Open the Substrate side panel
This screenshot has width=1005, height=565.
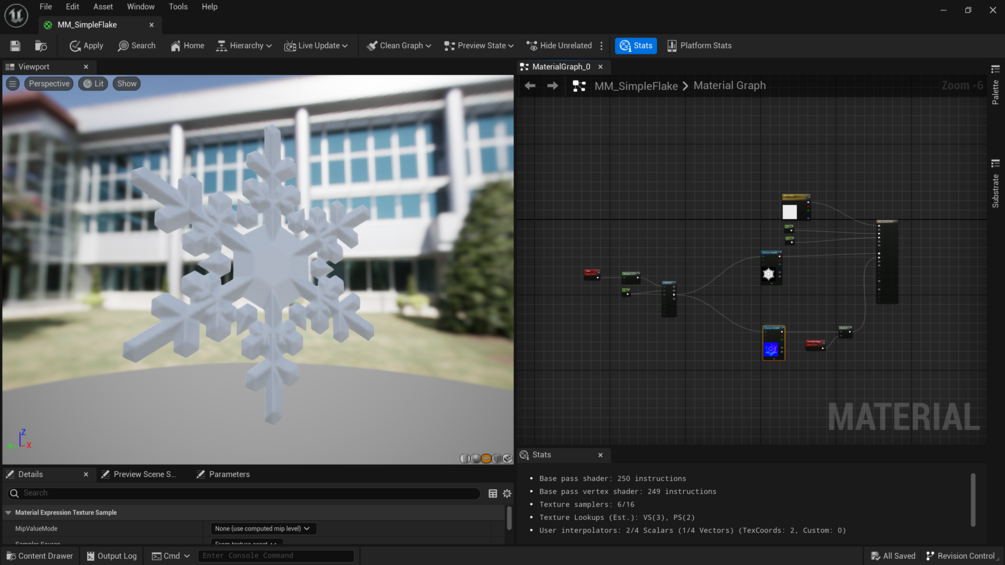(995, 184)
